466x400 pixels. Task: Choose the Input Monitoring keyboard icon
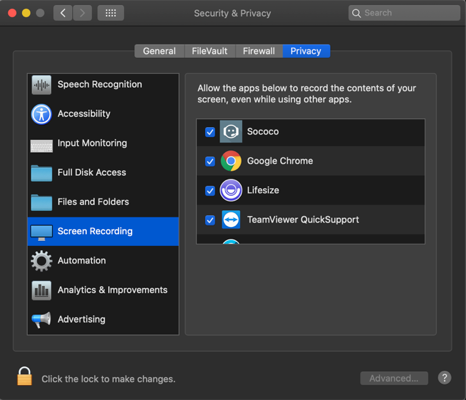pyautogui.click(x=41, y=145)
